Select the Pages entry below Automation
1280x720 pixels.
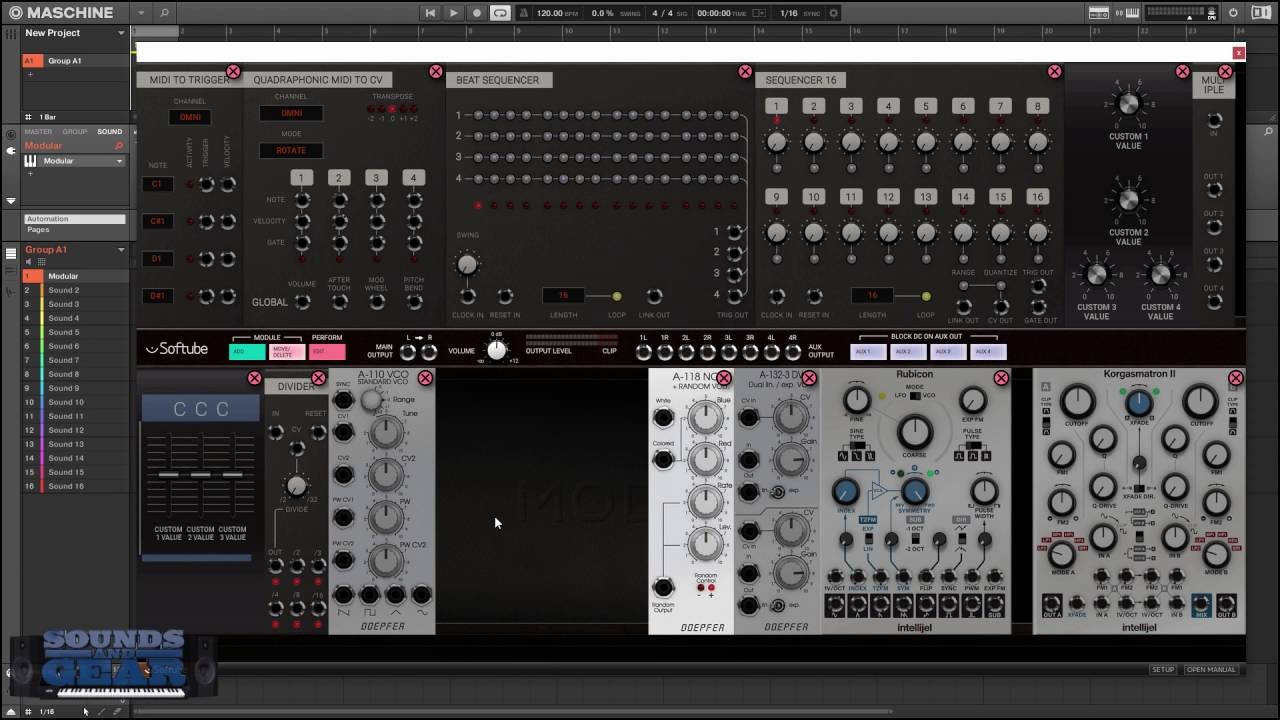[x=39, y=230]
